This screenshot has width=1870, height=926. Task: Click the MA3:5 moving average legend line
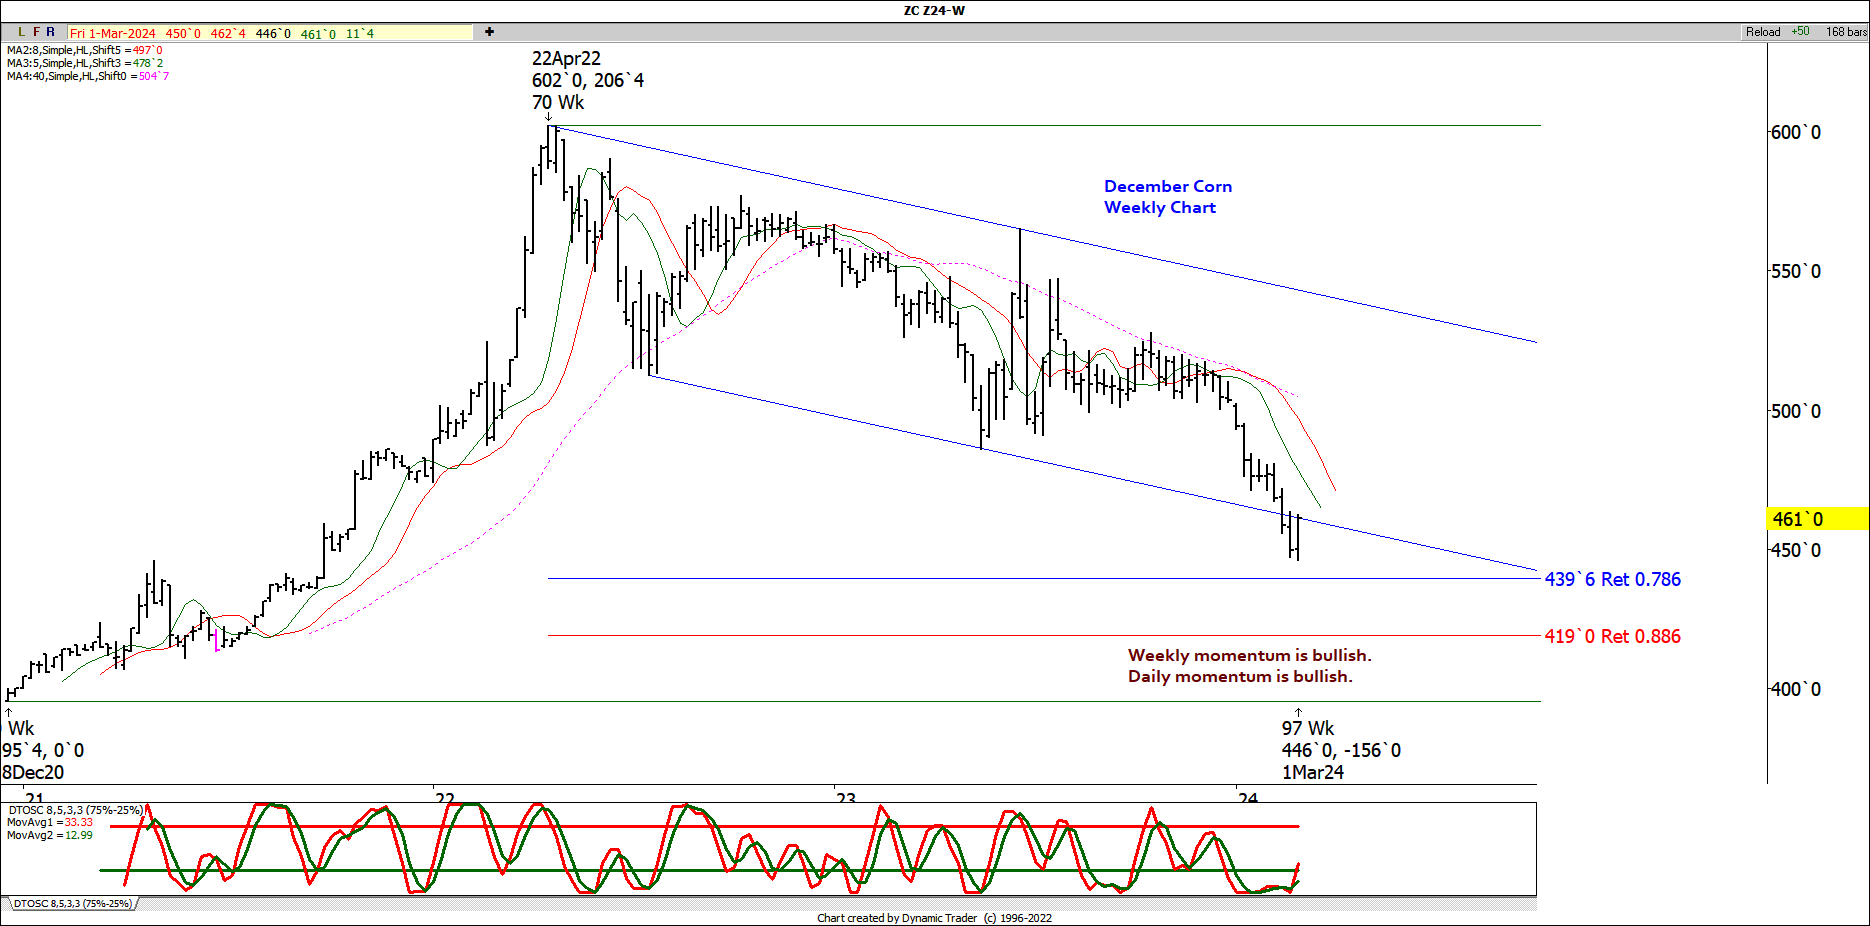[x=85, y=63]
